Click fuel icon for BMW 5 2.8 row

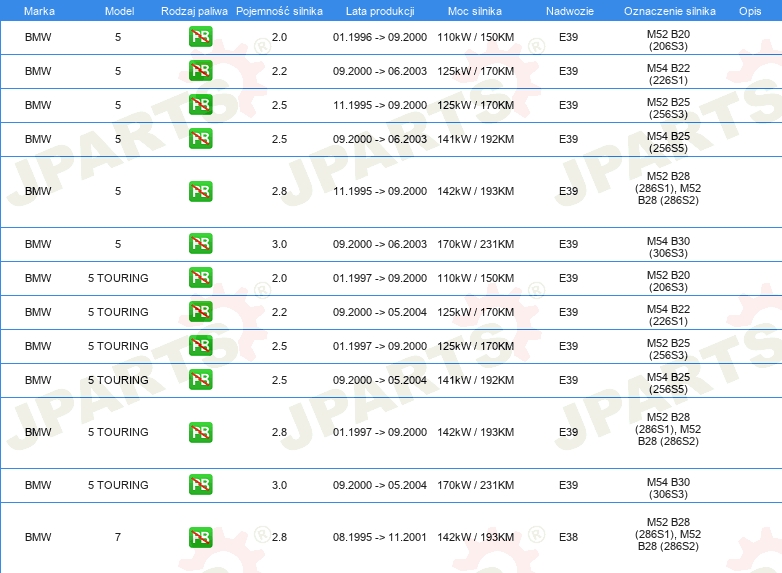pos(200,191)
